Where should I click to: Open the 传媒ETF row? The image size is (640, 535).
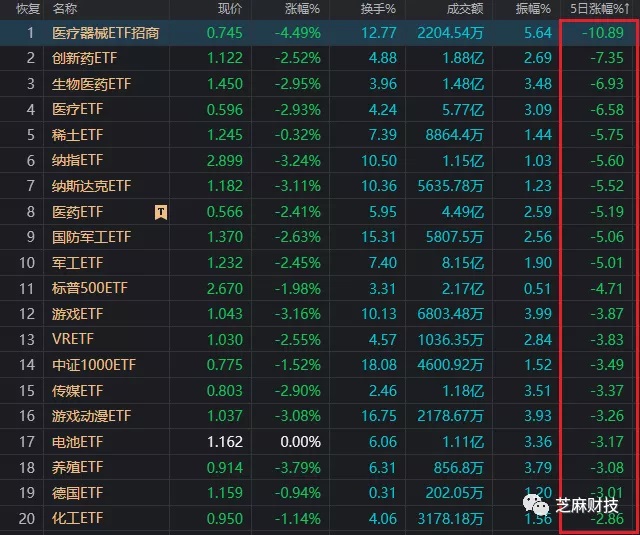[x=77, y=391]
